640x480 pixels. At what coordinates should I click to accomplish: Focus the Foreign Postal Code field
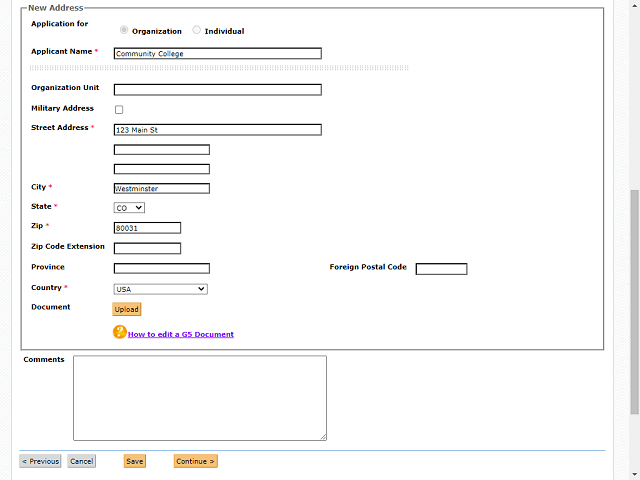pos(441,269)
